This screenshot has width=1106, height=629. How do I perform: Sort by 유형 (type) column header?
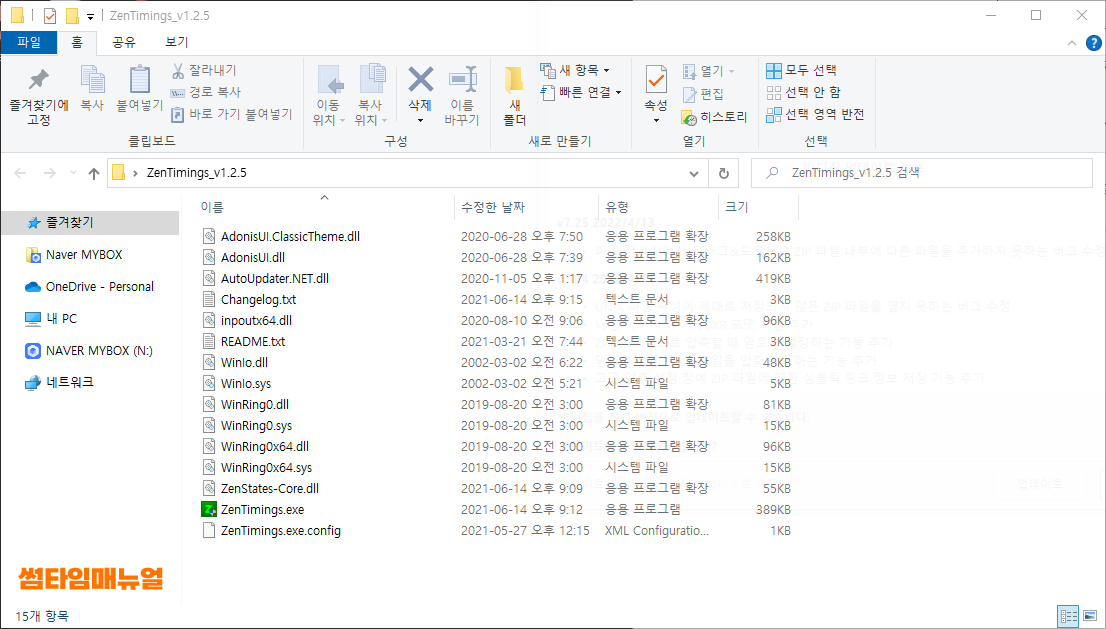[x=658, y=207]
